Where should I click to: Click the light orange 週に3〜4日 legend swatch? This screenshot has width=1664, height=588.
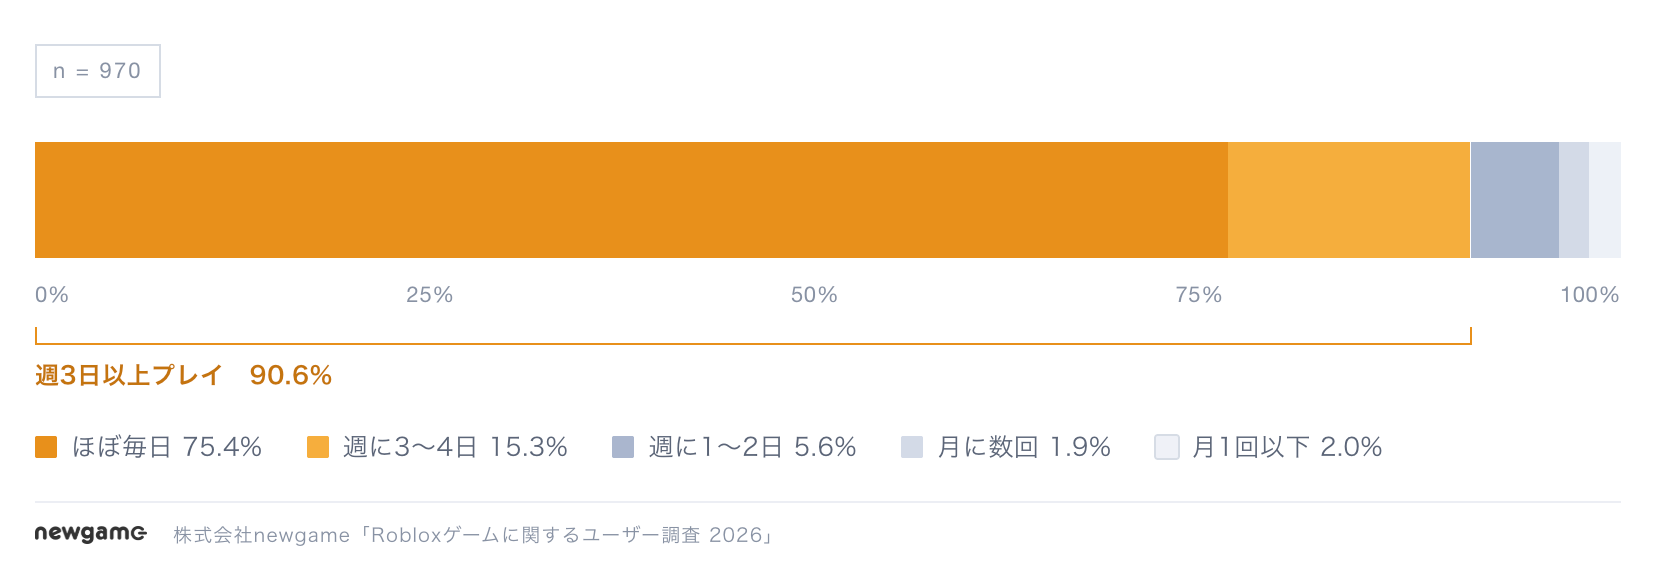(318, 447)
